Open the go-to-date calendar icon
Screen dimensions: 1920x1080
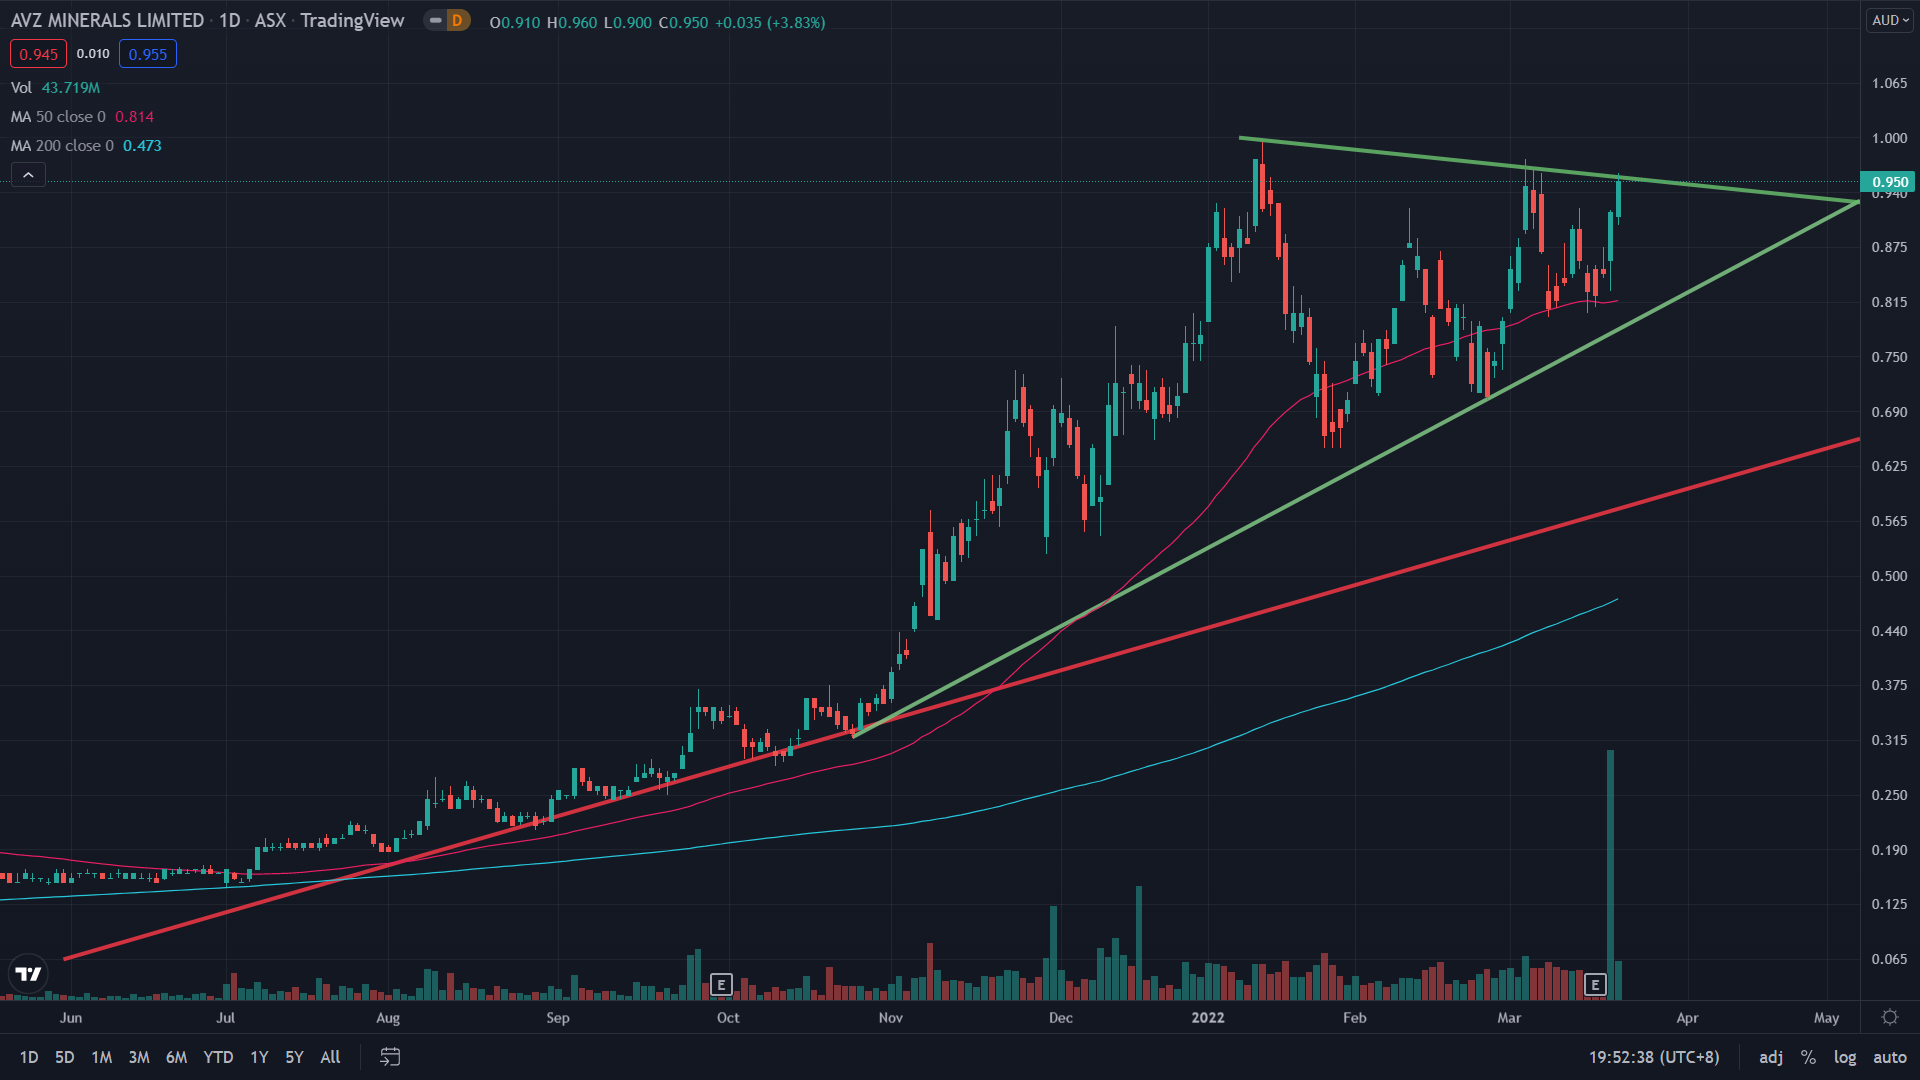[390, 1057]
